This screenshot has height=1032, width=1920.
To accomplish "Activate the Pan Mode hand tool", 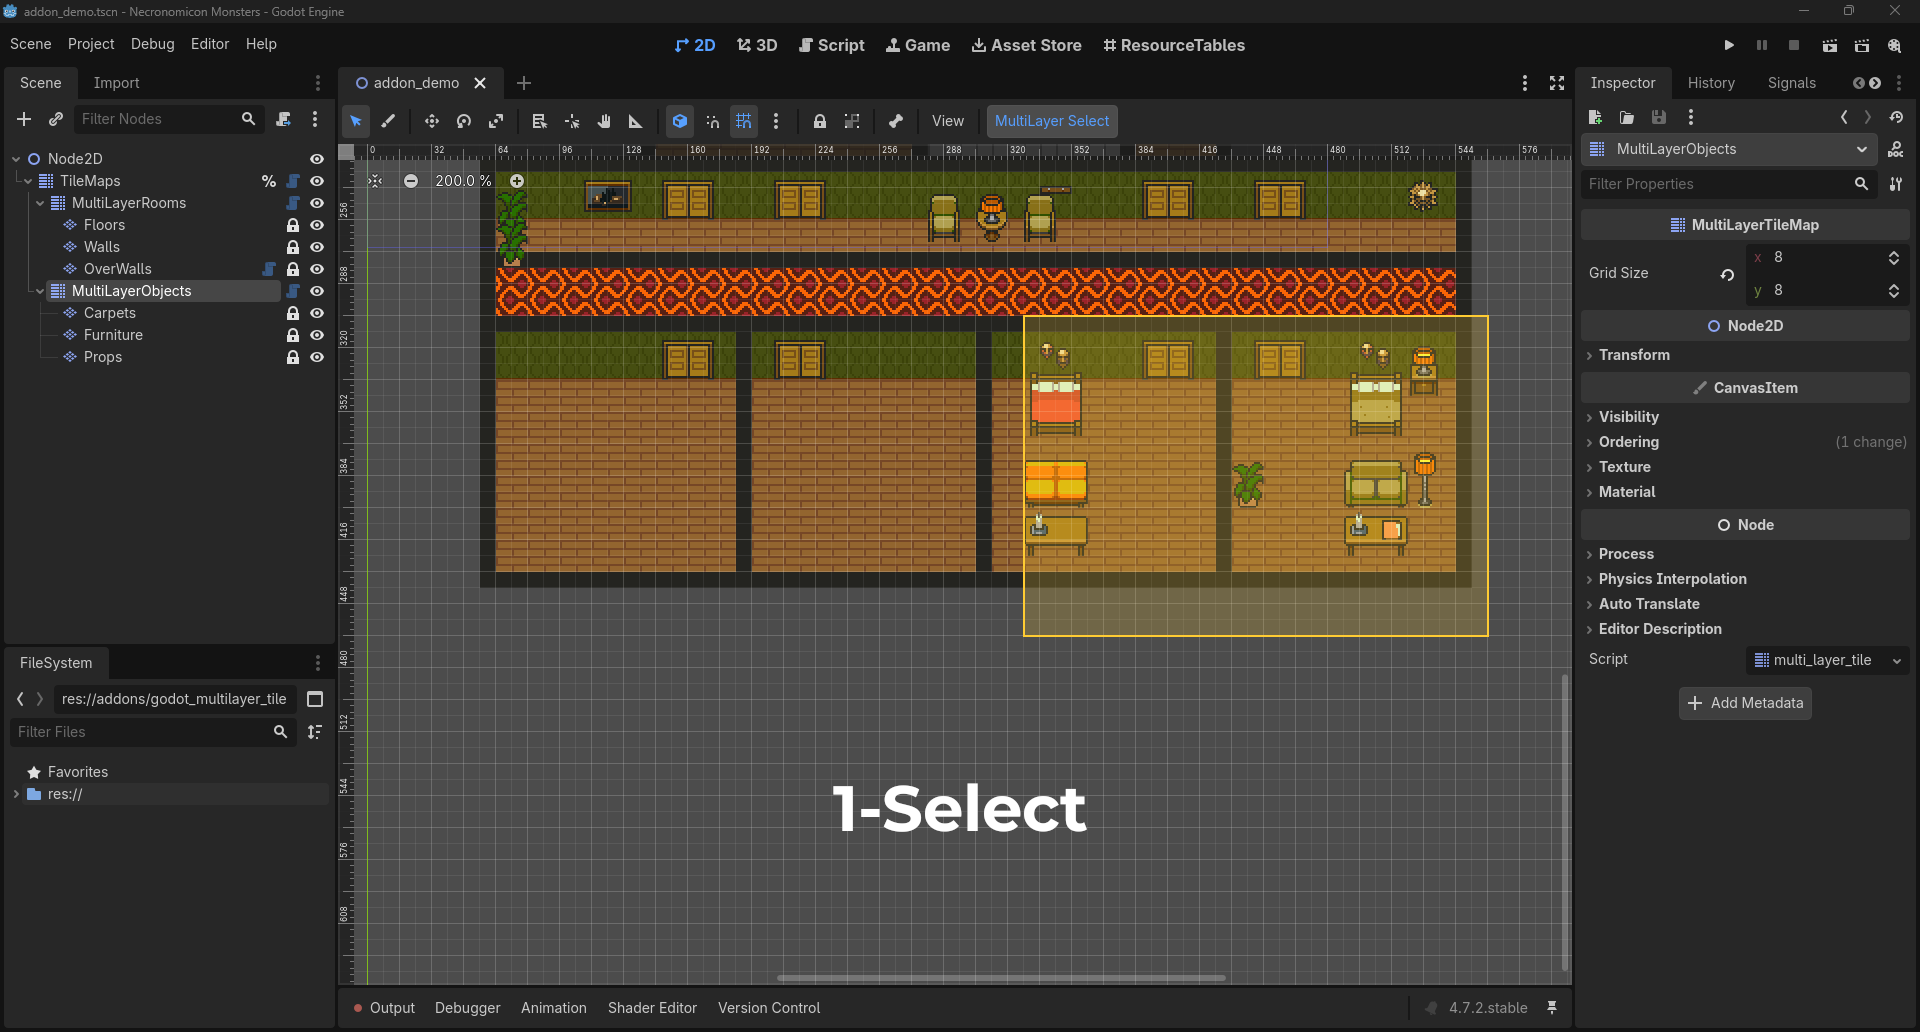I will point(604,121).
